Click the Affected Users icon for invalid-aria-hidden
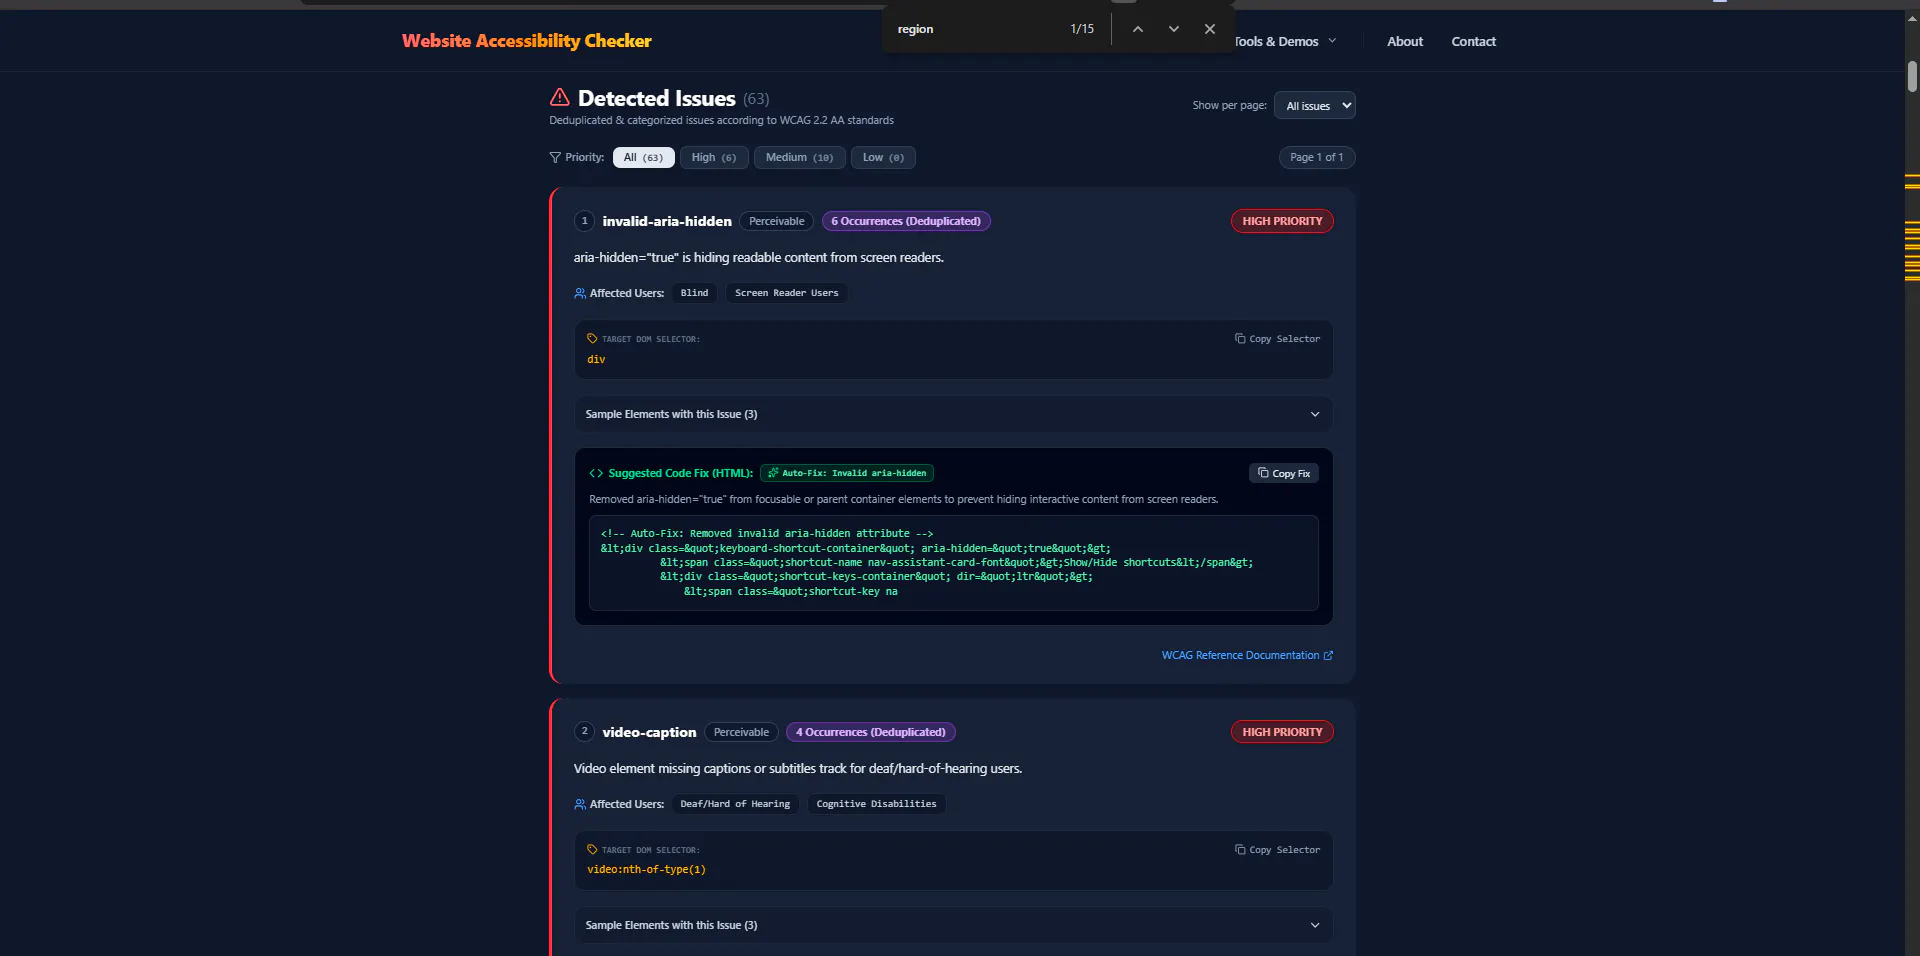Screen dimensions: 1920x956 (x=580, y=293)
